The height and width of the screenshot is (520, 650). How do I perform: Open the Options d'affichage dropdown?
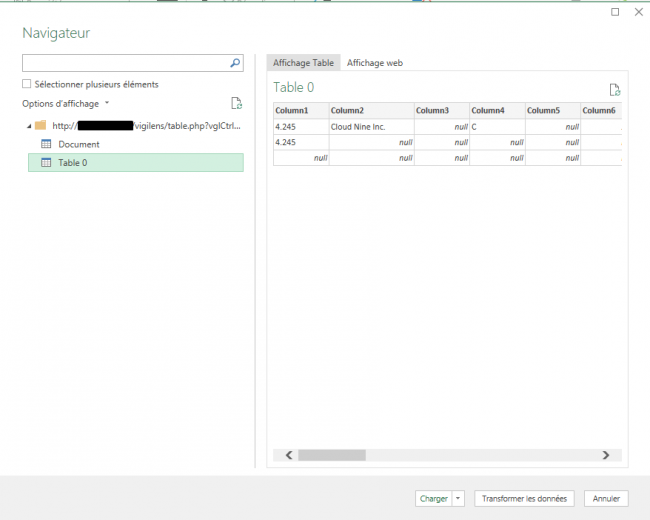(66, 103)
